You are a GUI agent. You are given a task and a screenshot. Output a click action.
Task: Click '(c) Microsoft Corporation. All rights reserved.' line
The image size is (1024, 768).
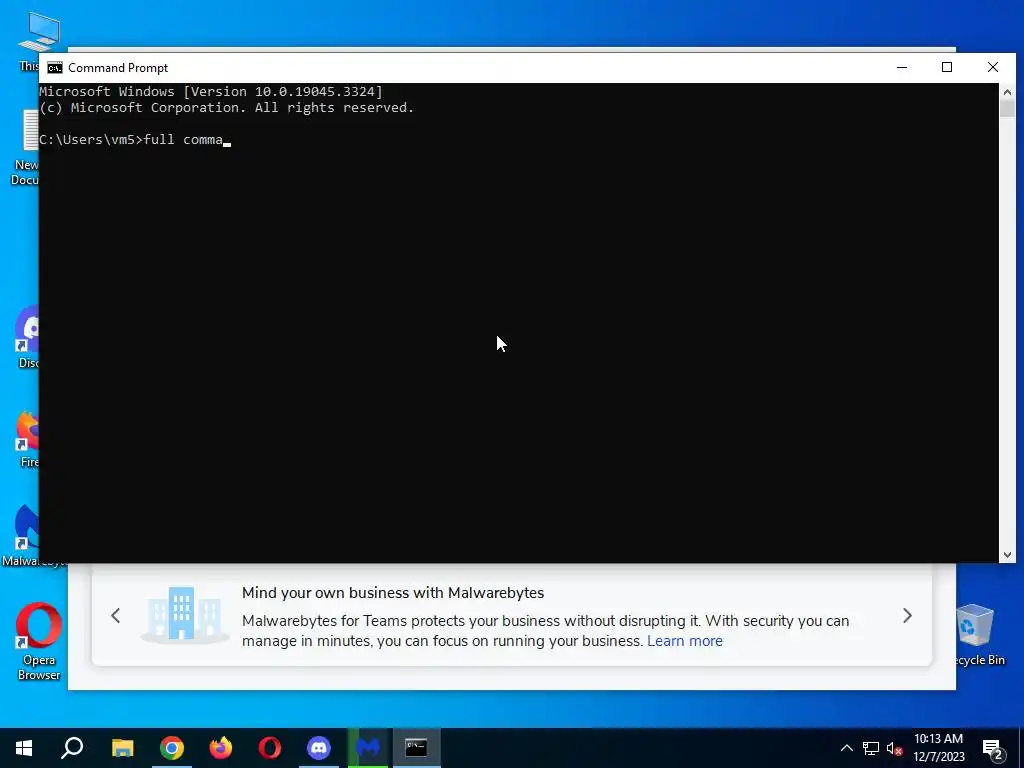click(x=227, y=108)
